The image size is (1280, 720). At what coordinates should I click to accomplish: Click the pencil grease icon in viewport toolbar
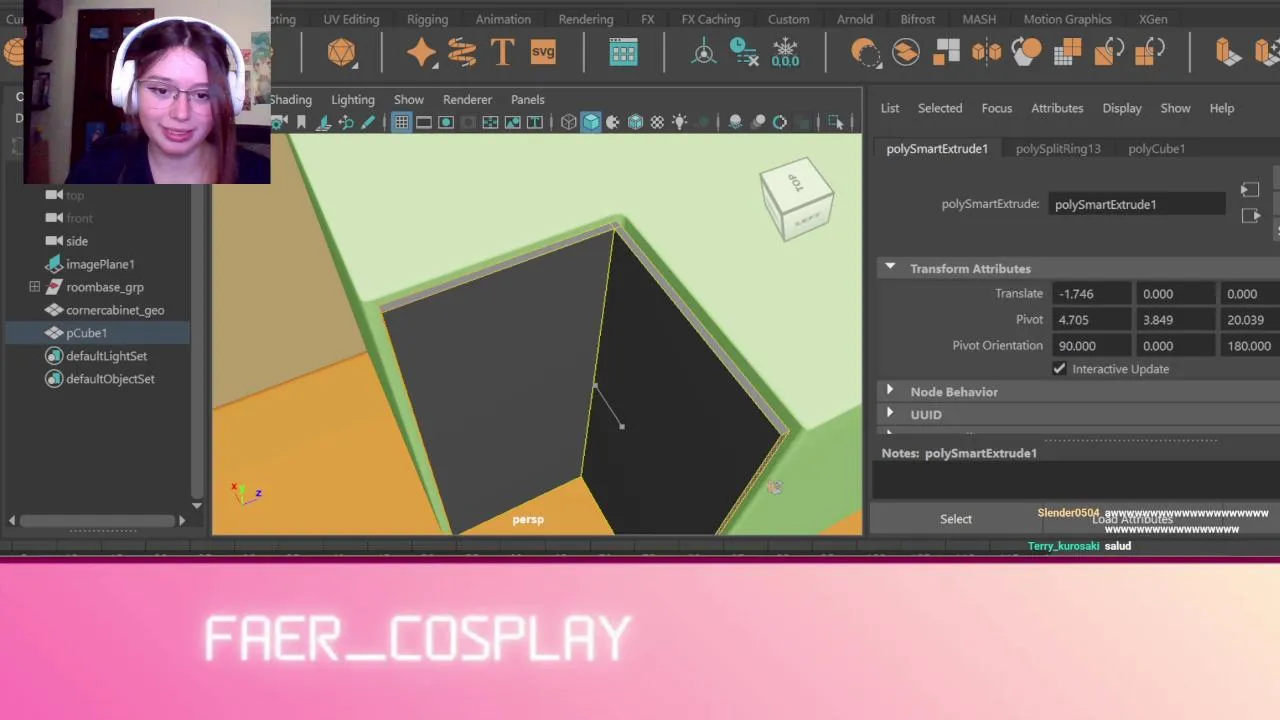point(368,122)
